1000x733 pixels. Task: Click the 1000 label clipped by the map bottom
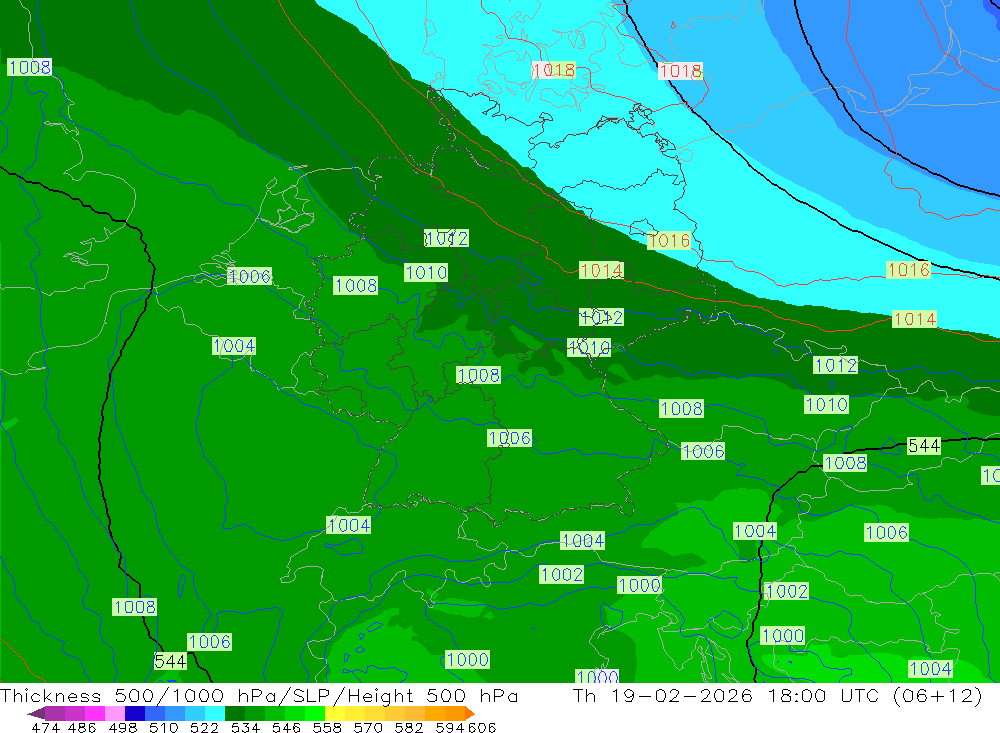pyautogui.click(x=597, y=676)
